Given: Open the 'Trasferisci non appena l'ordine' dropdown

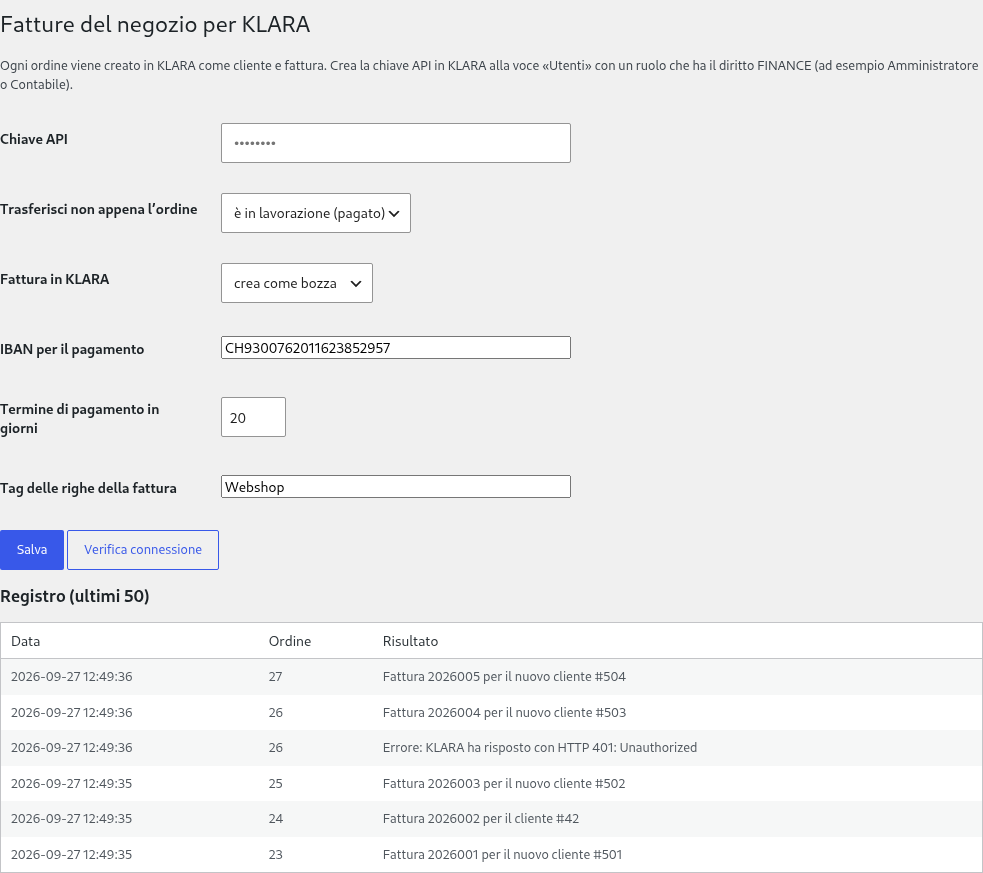Looking at the screenshot, I should pos(316,213).
